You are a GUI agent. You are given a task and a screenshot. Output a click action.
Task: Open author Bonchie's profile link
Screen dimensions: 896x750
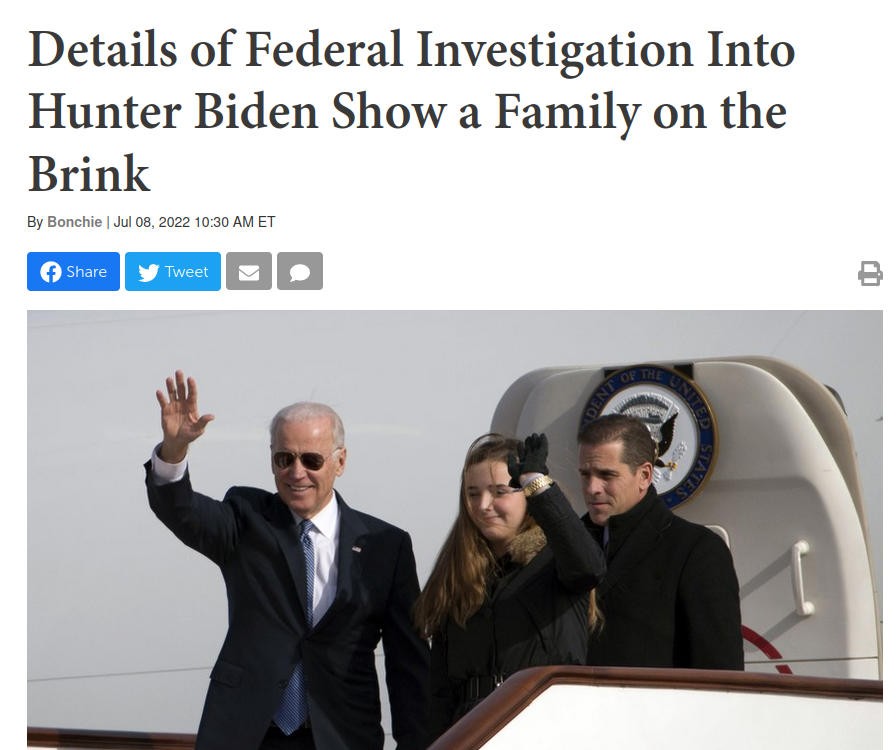[x=74, y=222]
